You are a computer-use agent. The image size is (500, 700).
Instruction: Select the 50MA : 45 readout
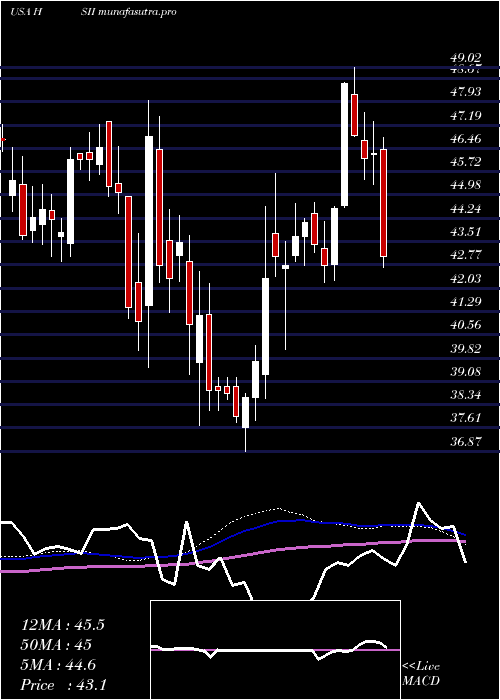click(x=56, y=645)
